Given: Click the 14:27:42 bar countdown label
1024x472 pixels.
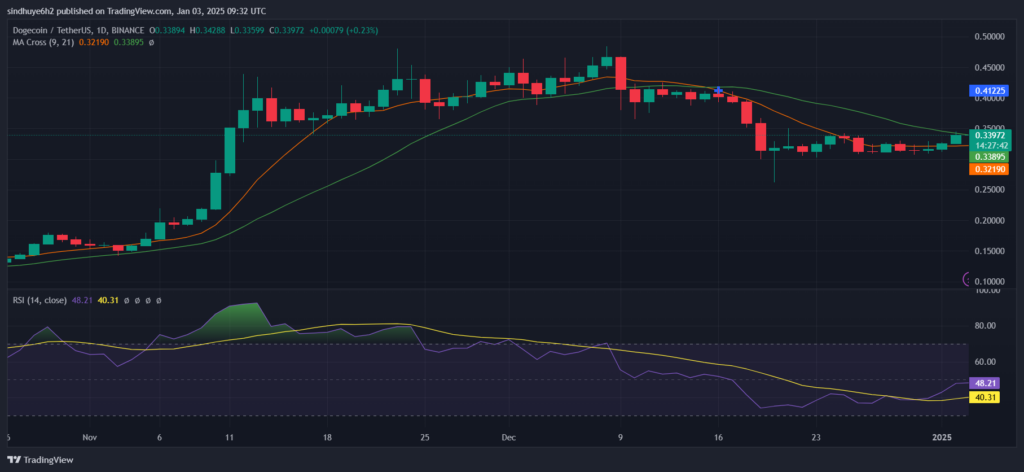Looking at the screenshot, I should [x=989, y=145].
